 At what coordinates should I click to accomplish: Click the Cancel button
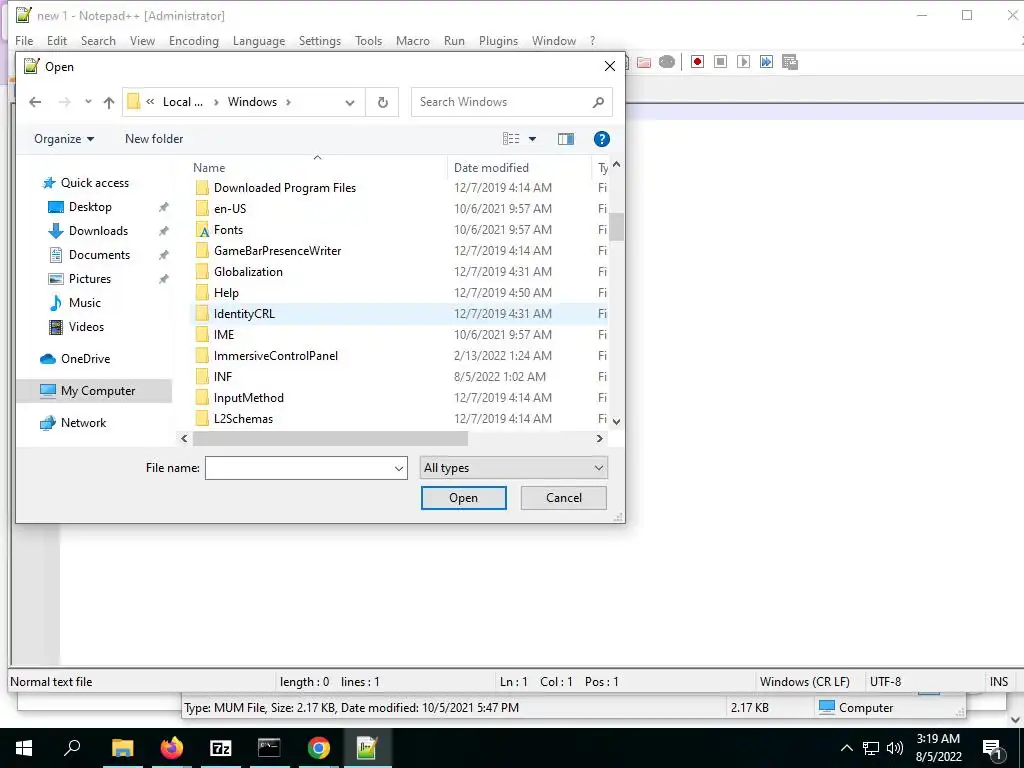[564, 498]
